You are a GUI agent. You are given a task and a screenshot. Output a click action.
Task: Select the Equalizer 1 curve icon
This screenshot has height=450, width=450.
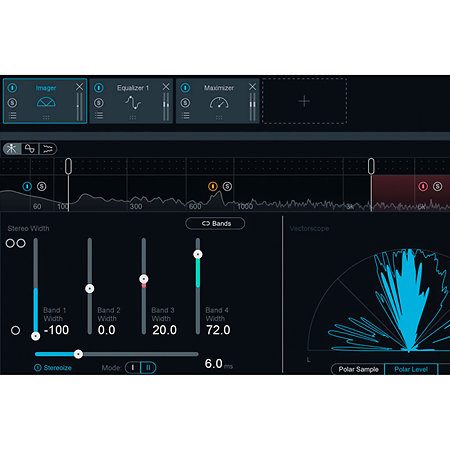(x=133, y=102)
